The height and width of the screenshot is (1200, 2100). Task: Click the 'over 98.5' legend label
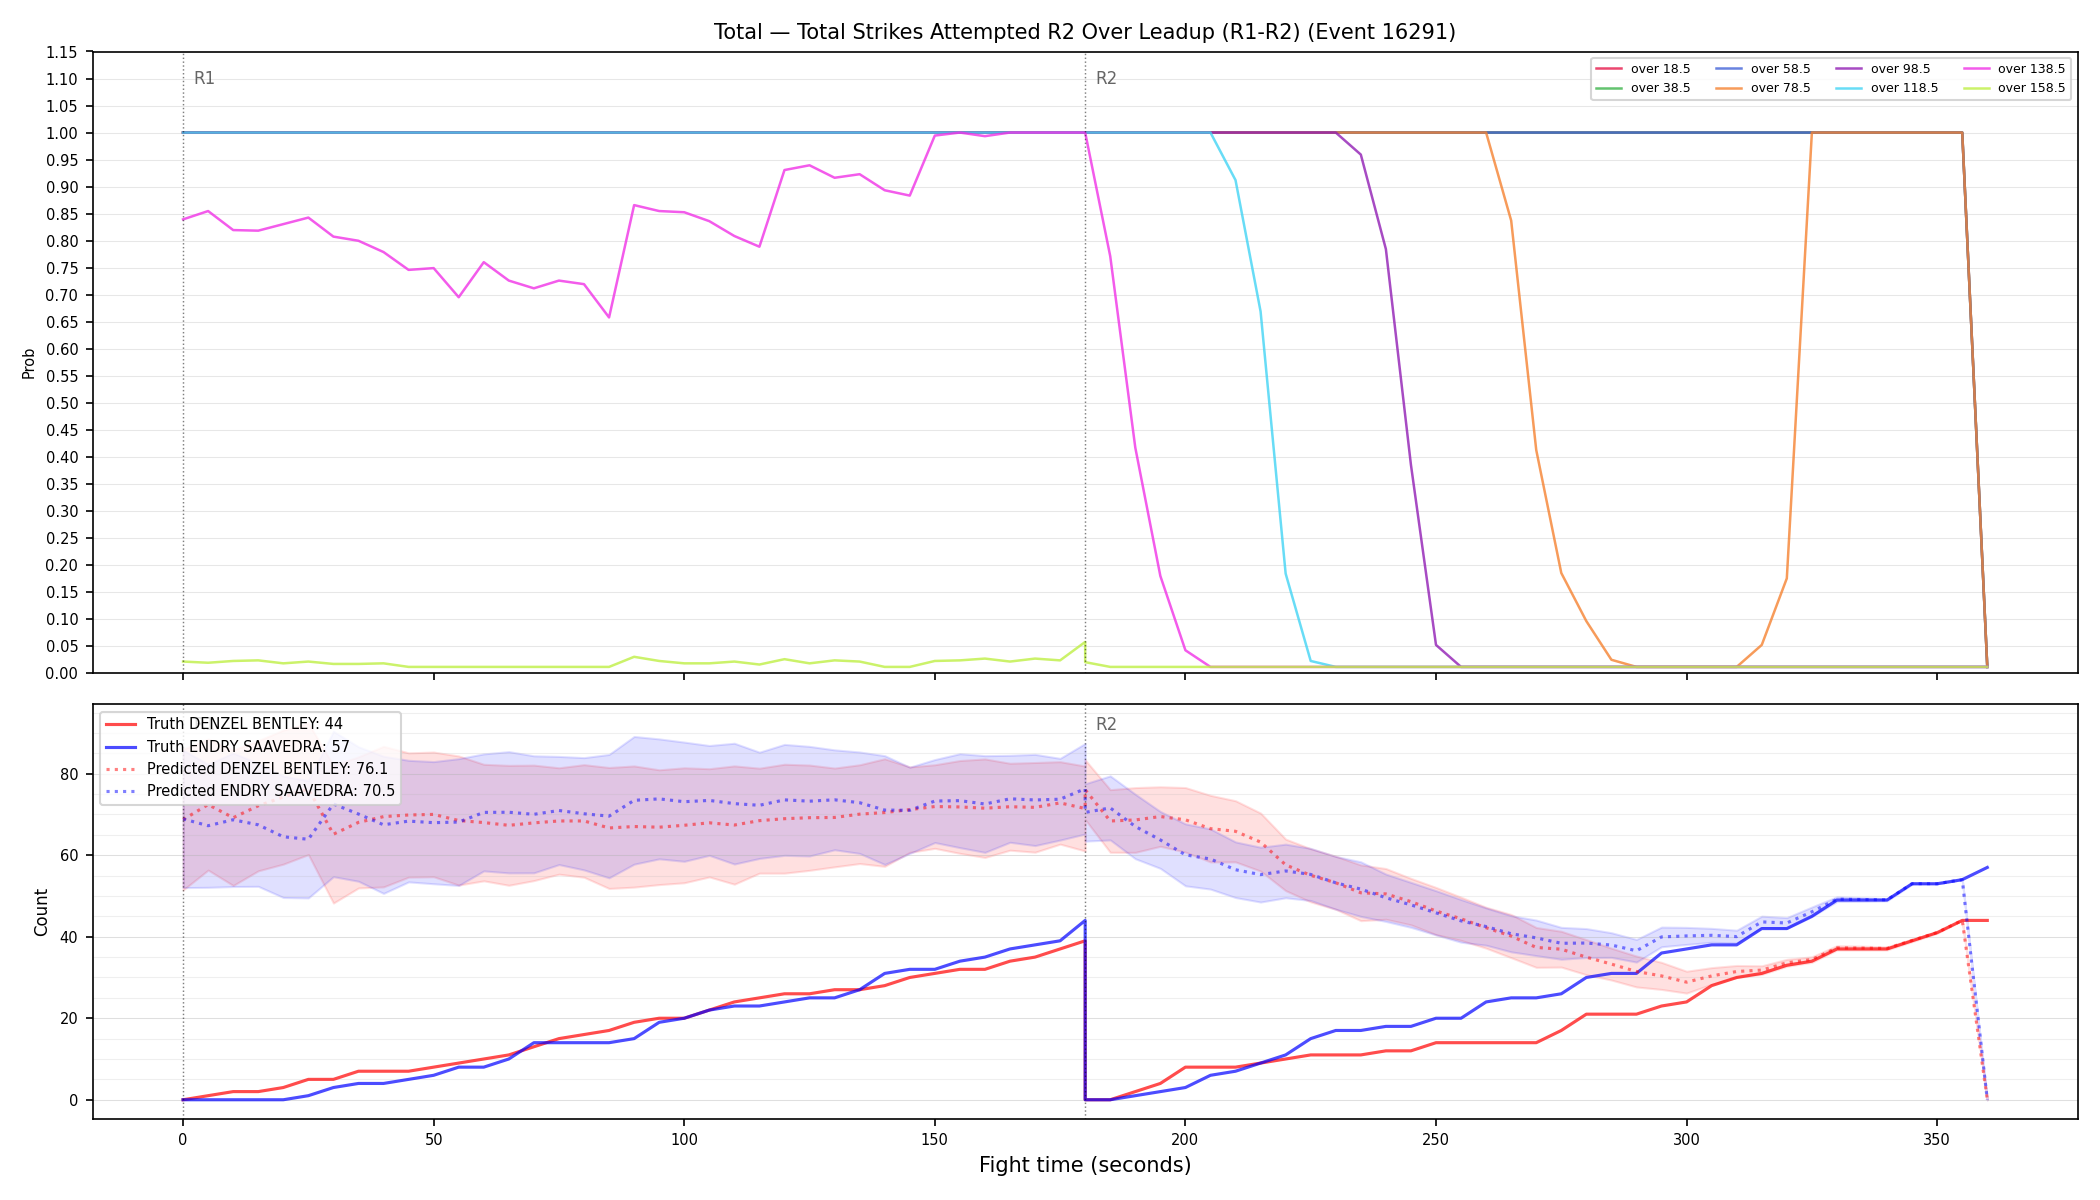pos(1900,69)
